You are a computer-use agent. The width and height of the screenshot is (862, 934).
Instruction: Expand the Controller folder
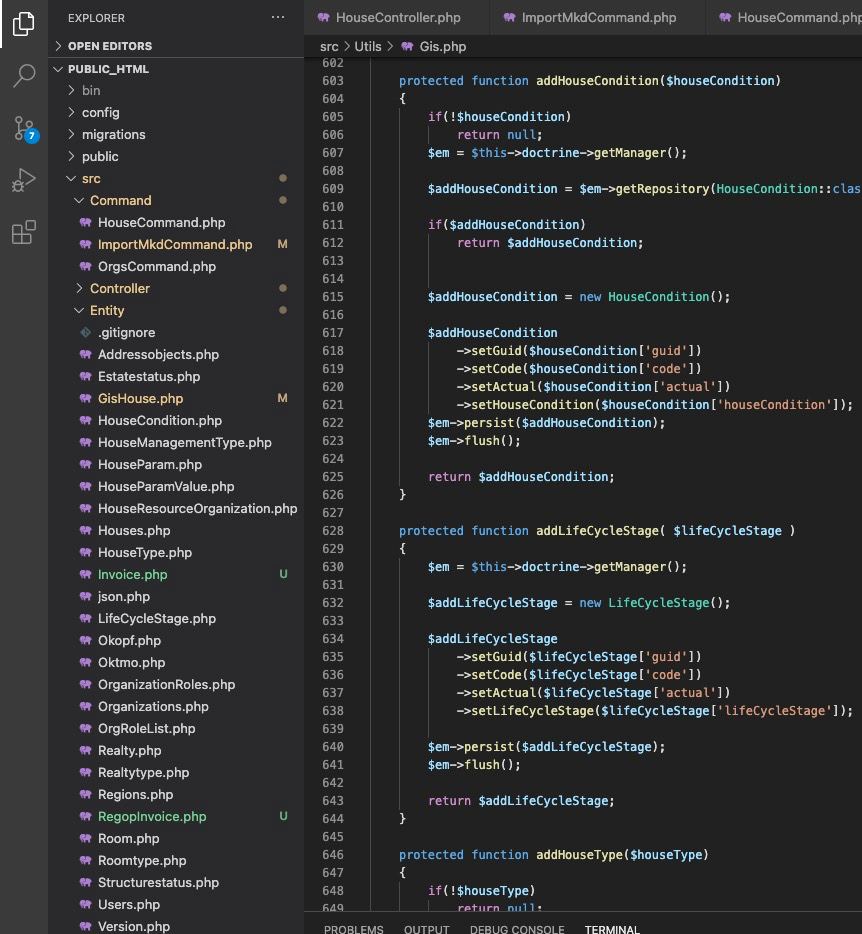(x=176, y=289)
